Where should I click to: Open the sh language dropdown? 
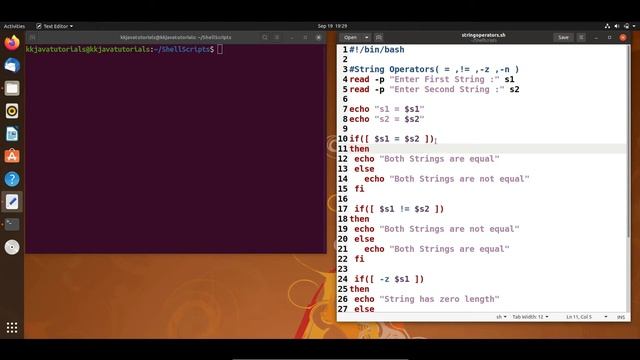[x=501, y=317]
